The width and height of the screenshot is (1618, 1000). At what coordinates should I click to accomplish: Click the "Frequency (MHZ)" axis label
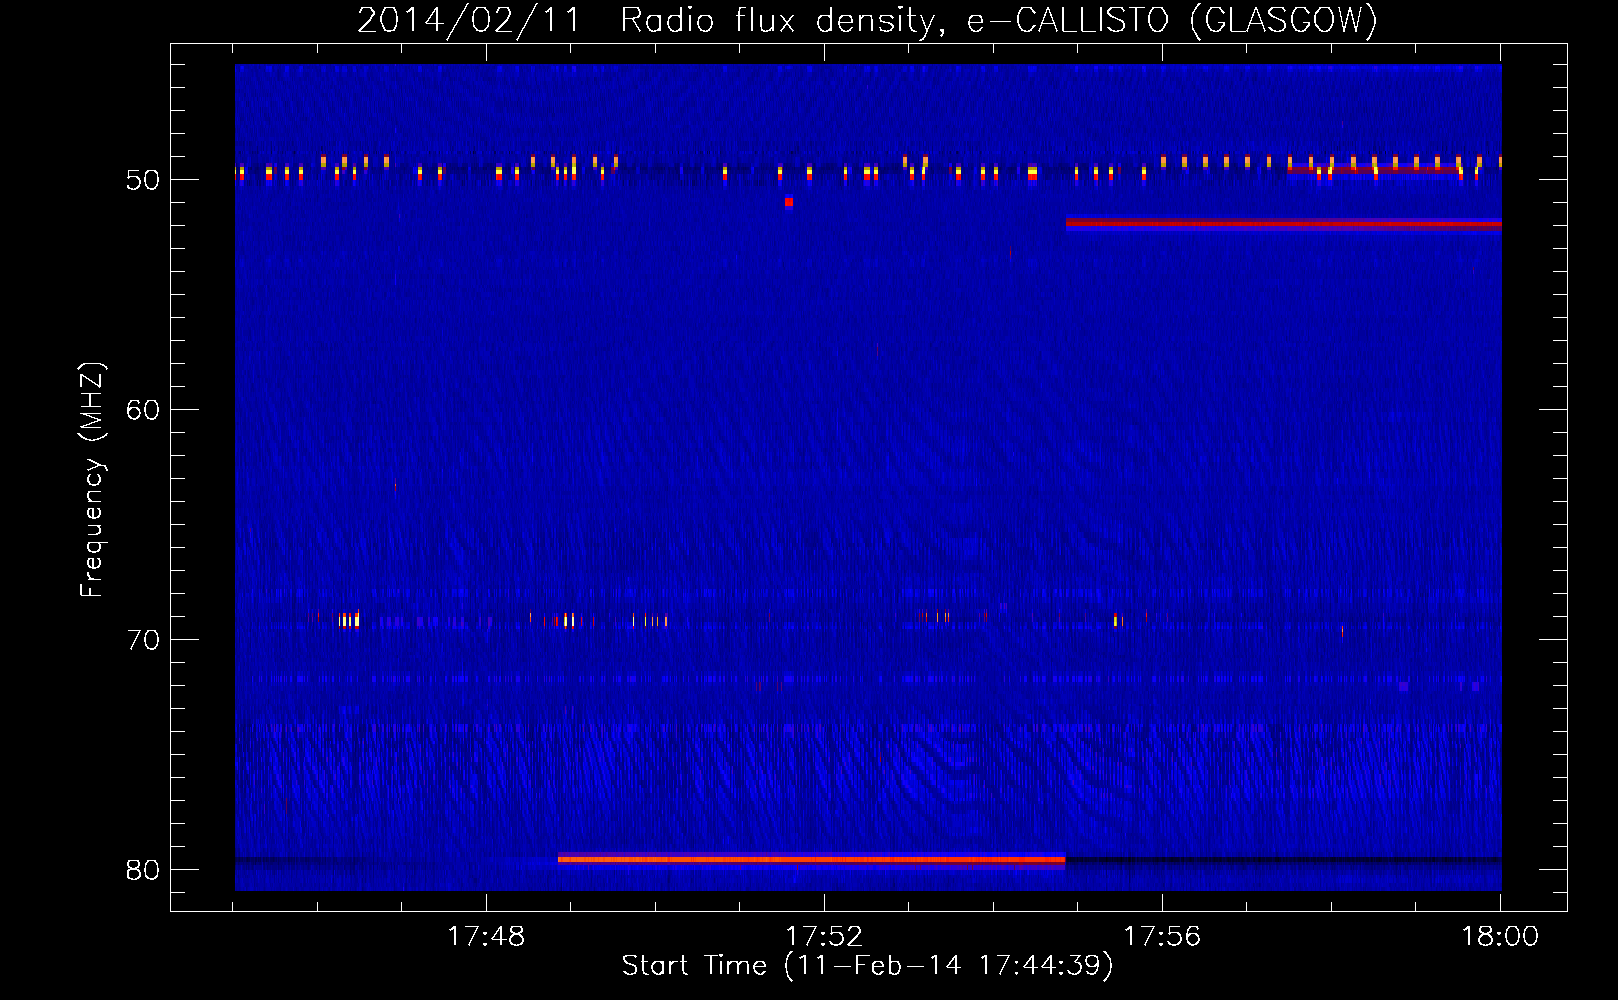pos(92,480)
